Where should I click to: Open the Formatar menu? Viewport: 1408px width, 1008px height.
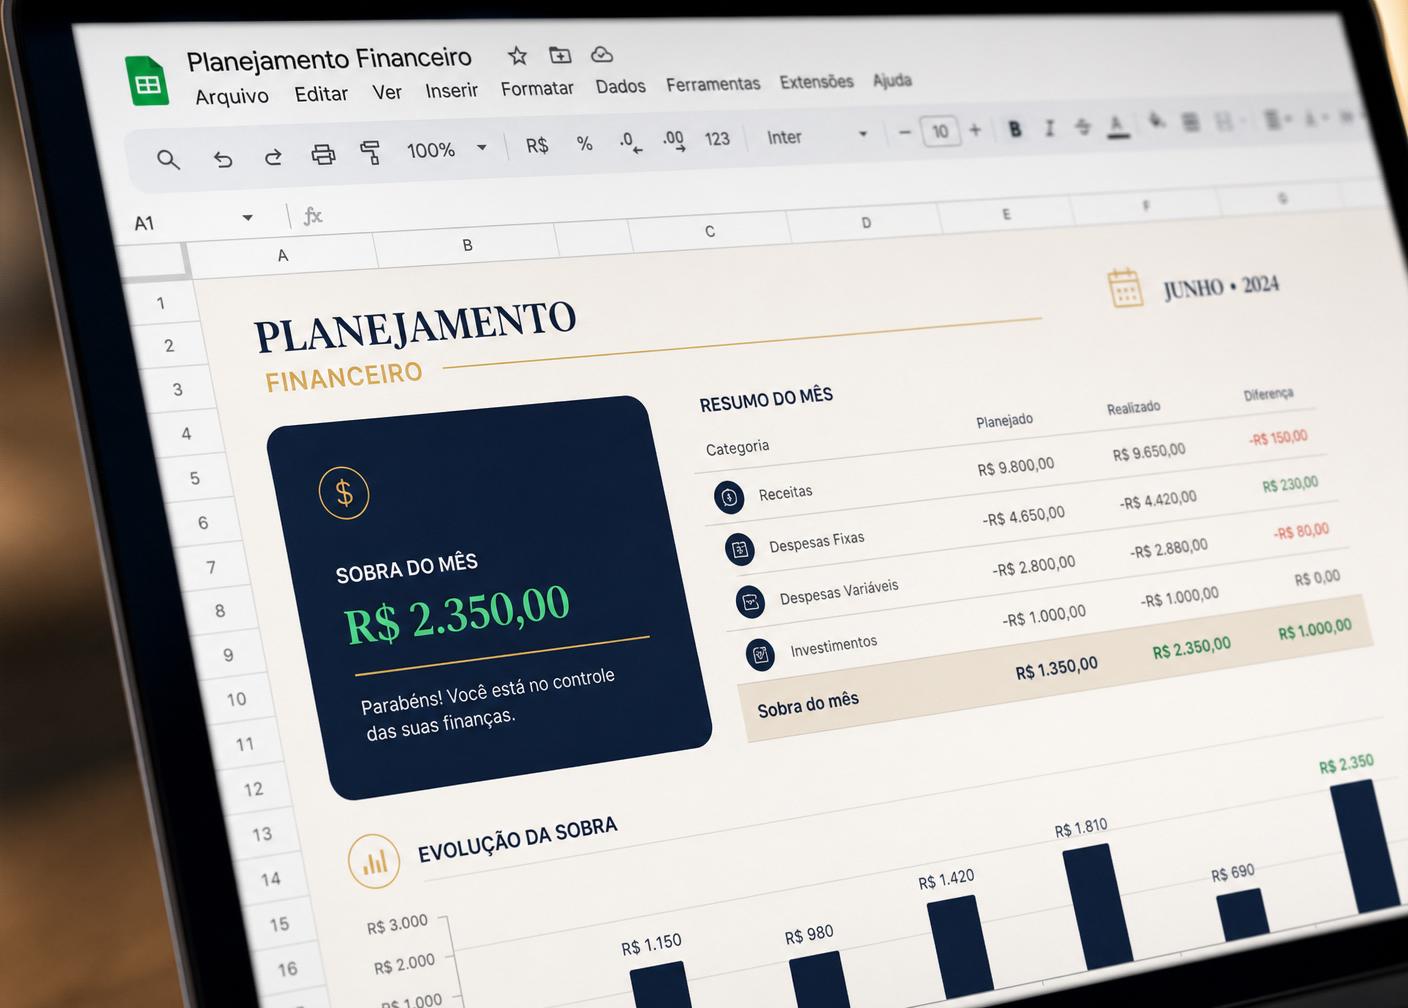pyautogui.click(x=537, y=89)
